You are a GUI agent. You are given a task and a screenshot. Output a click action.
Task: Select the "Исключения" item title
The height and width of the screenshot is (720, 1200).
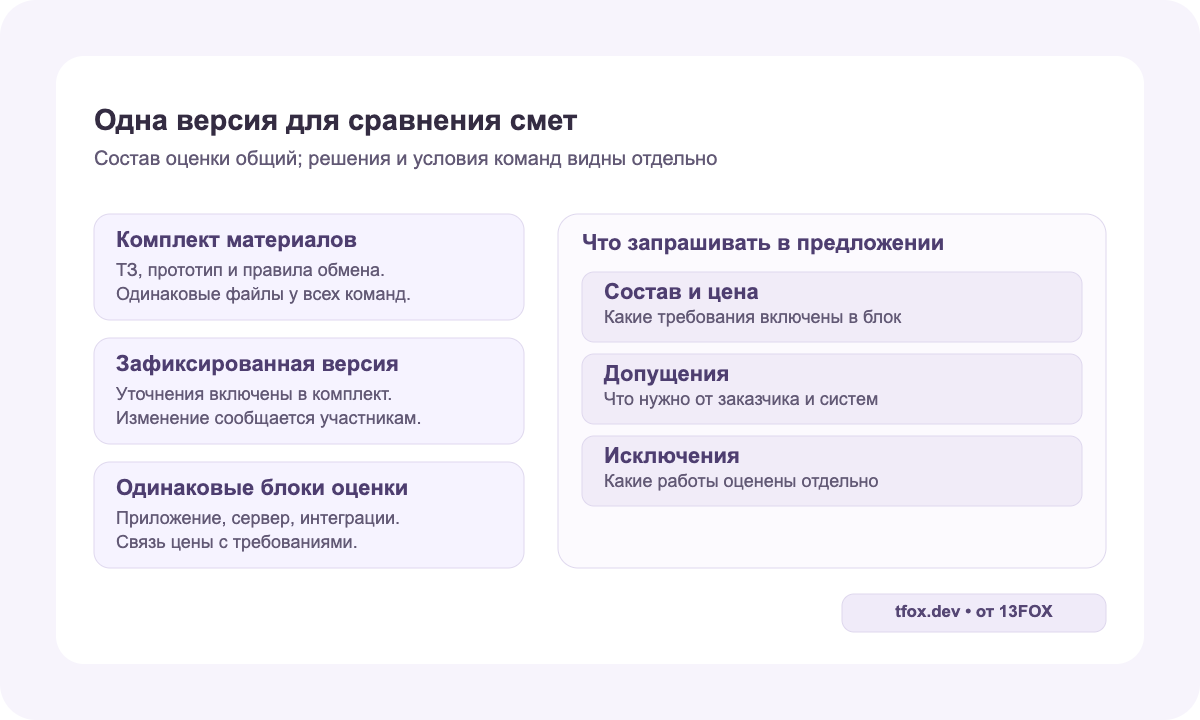[x=672, y=456]
